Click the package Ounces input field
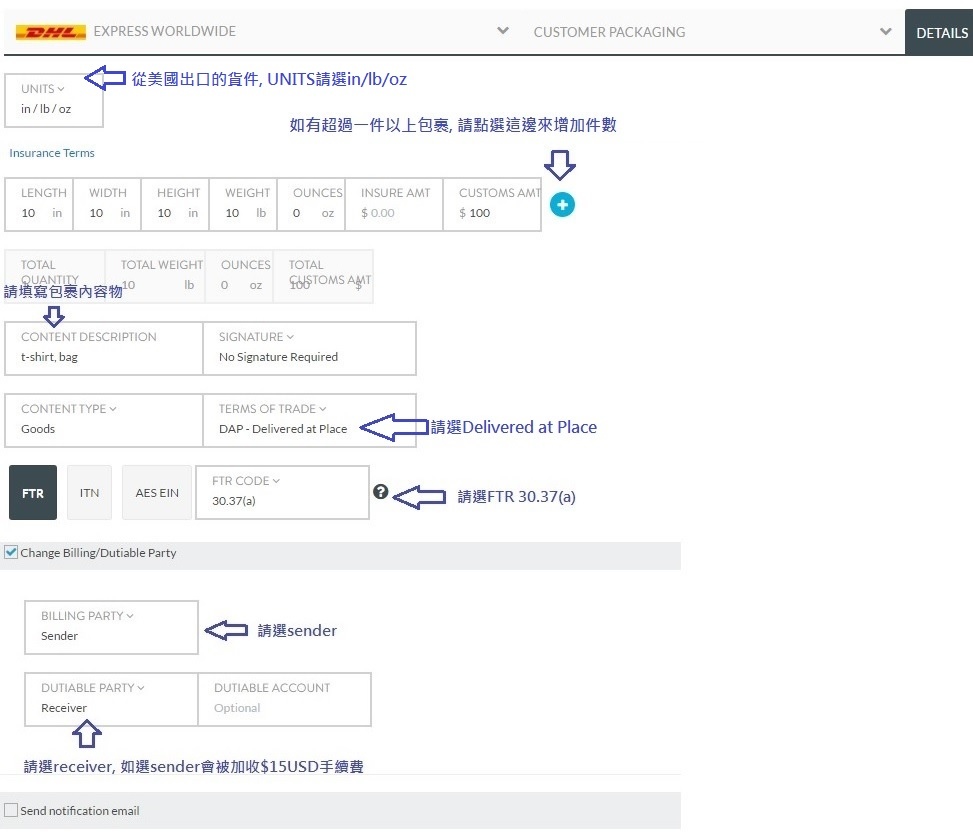Viewport: 973px width, 838px height. [x=311, y=205]
